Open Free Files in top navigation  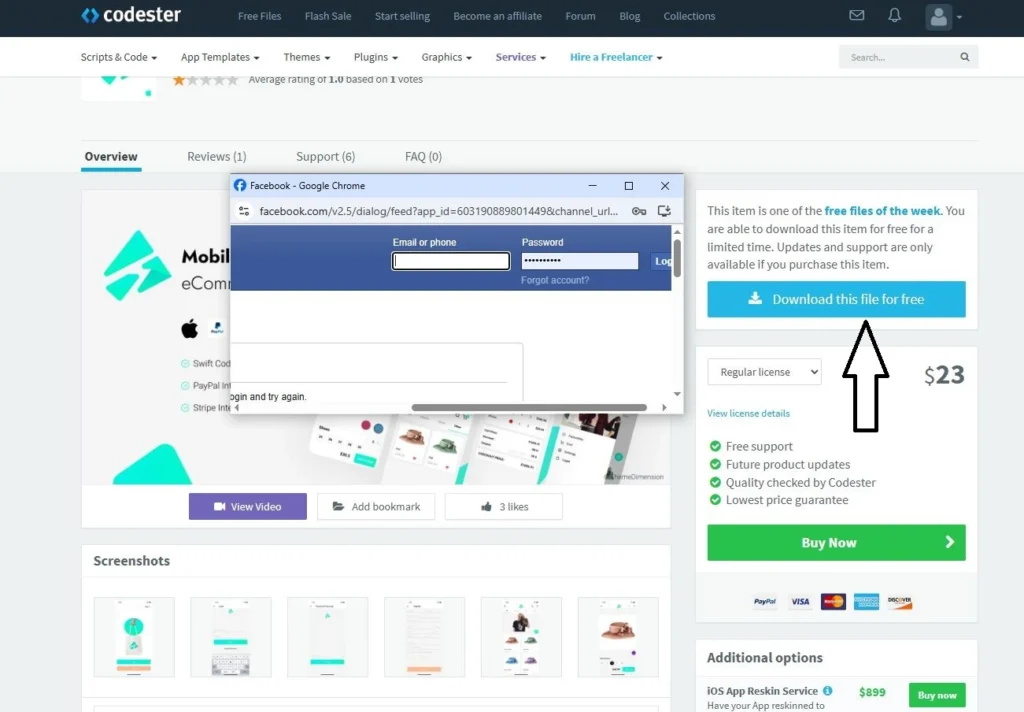click(259, 16)
